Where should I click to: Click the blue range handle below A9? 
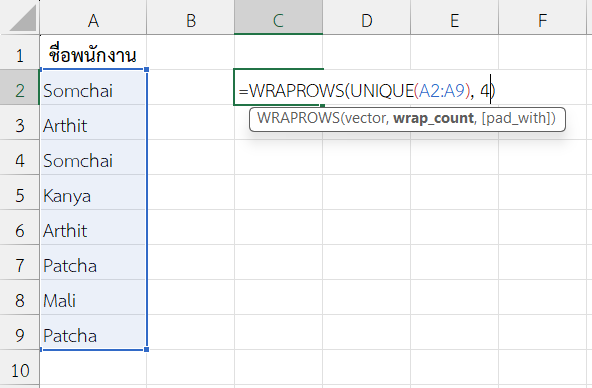[146, 350]
